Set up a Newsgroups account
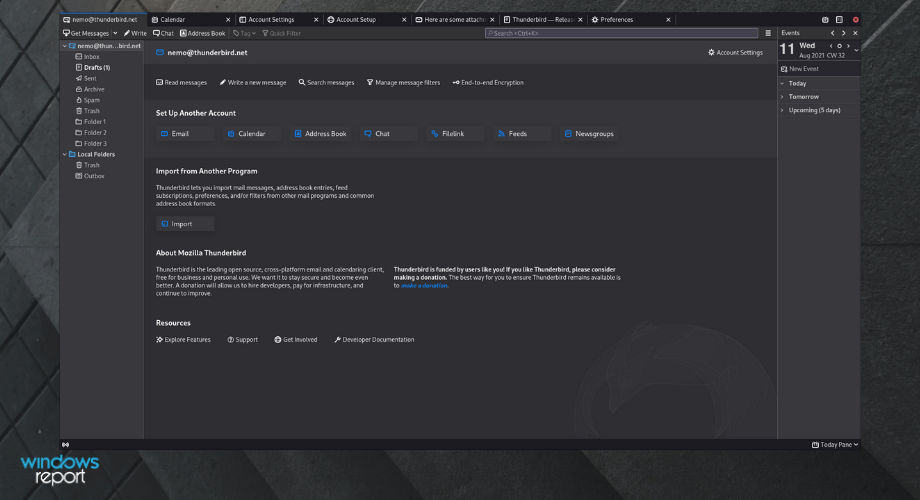The height and width of the screenshot is (500, 920). (x=589, y=134)
